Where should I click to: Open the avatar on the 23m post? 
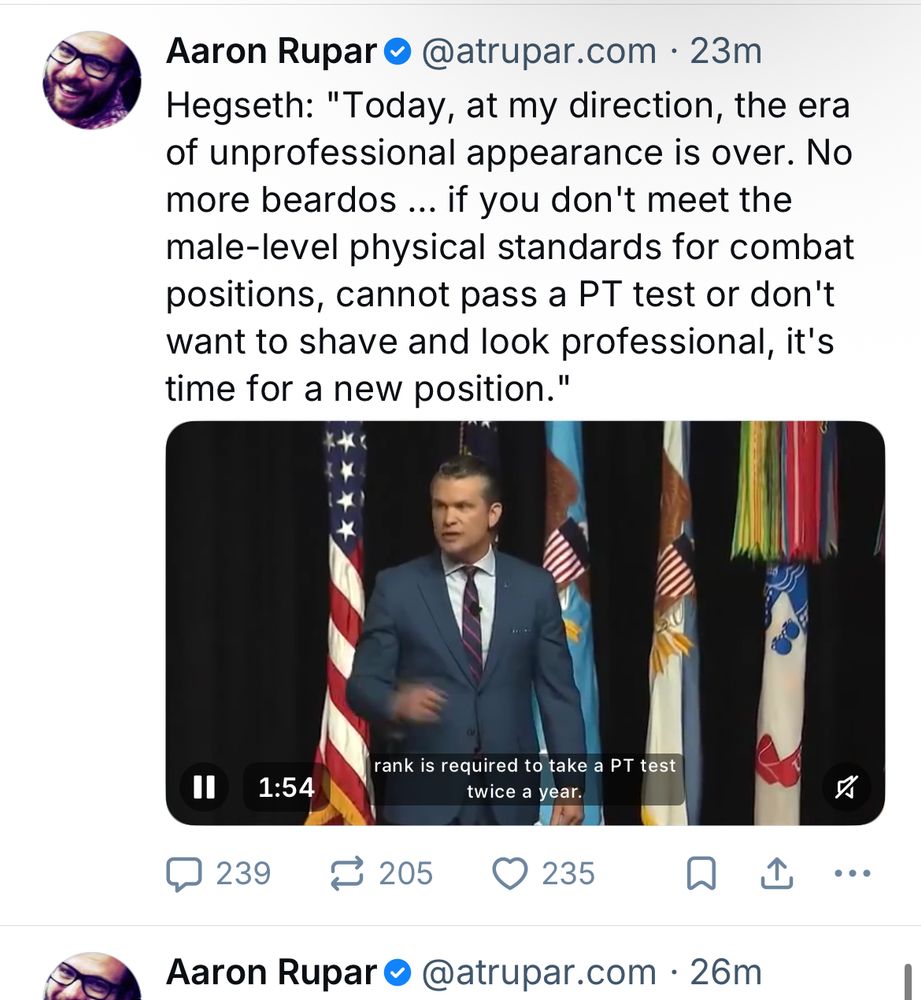92,80
